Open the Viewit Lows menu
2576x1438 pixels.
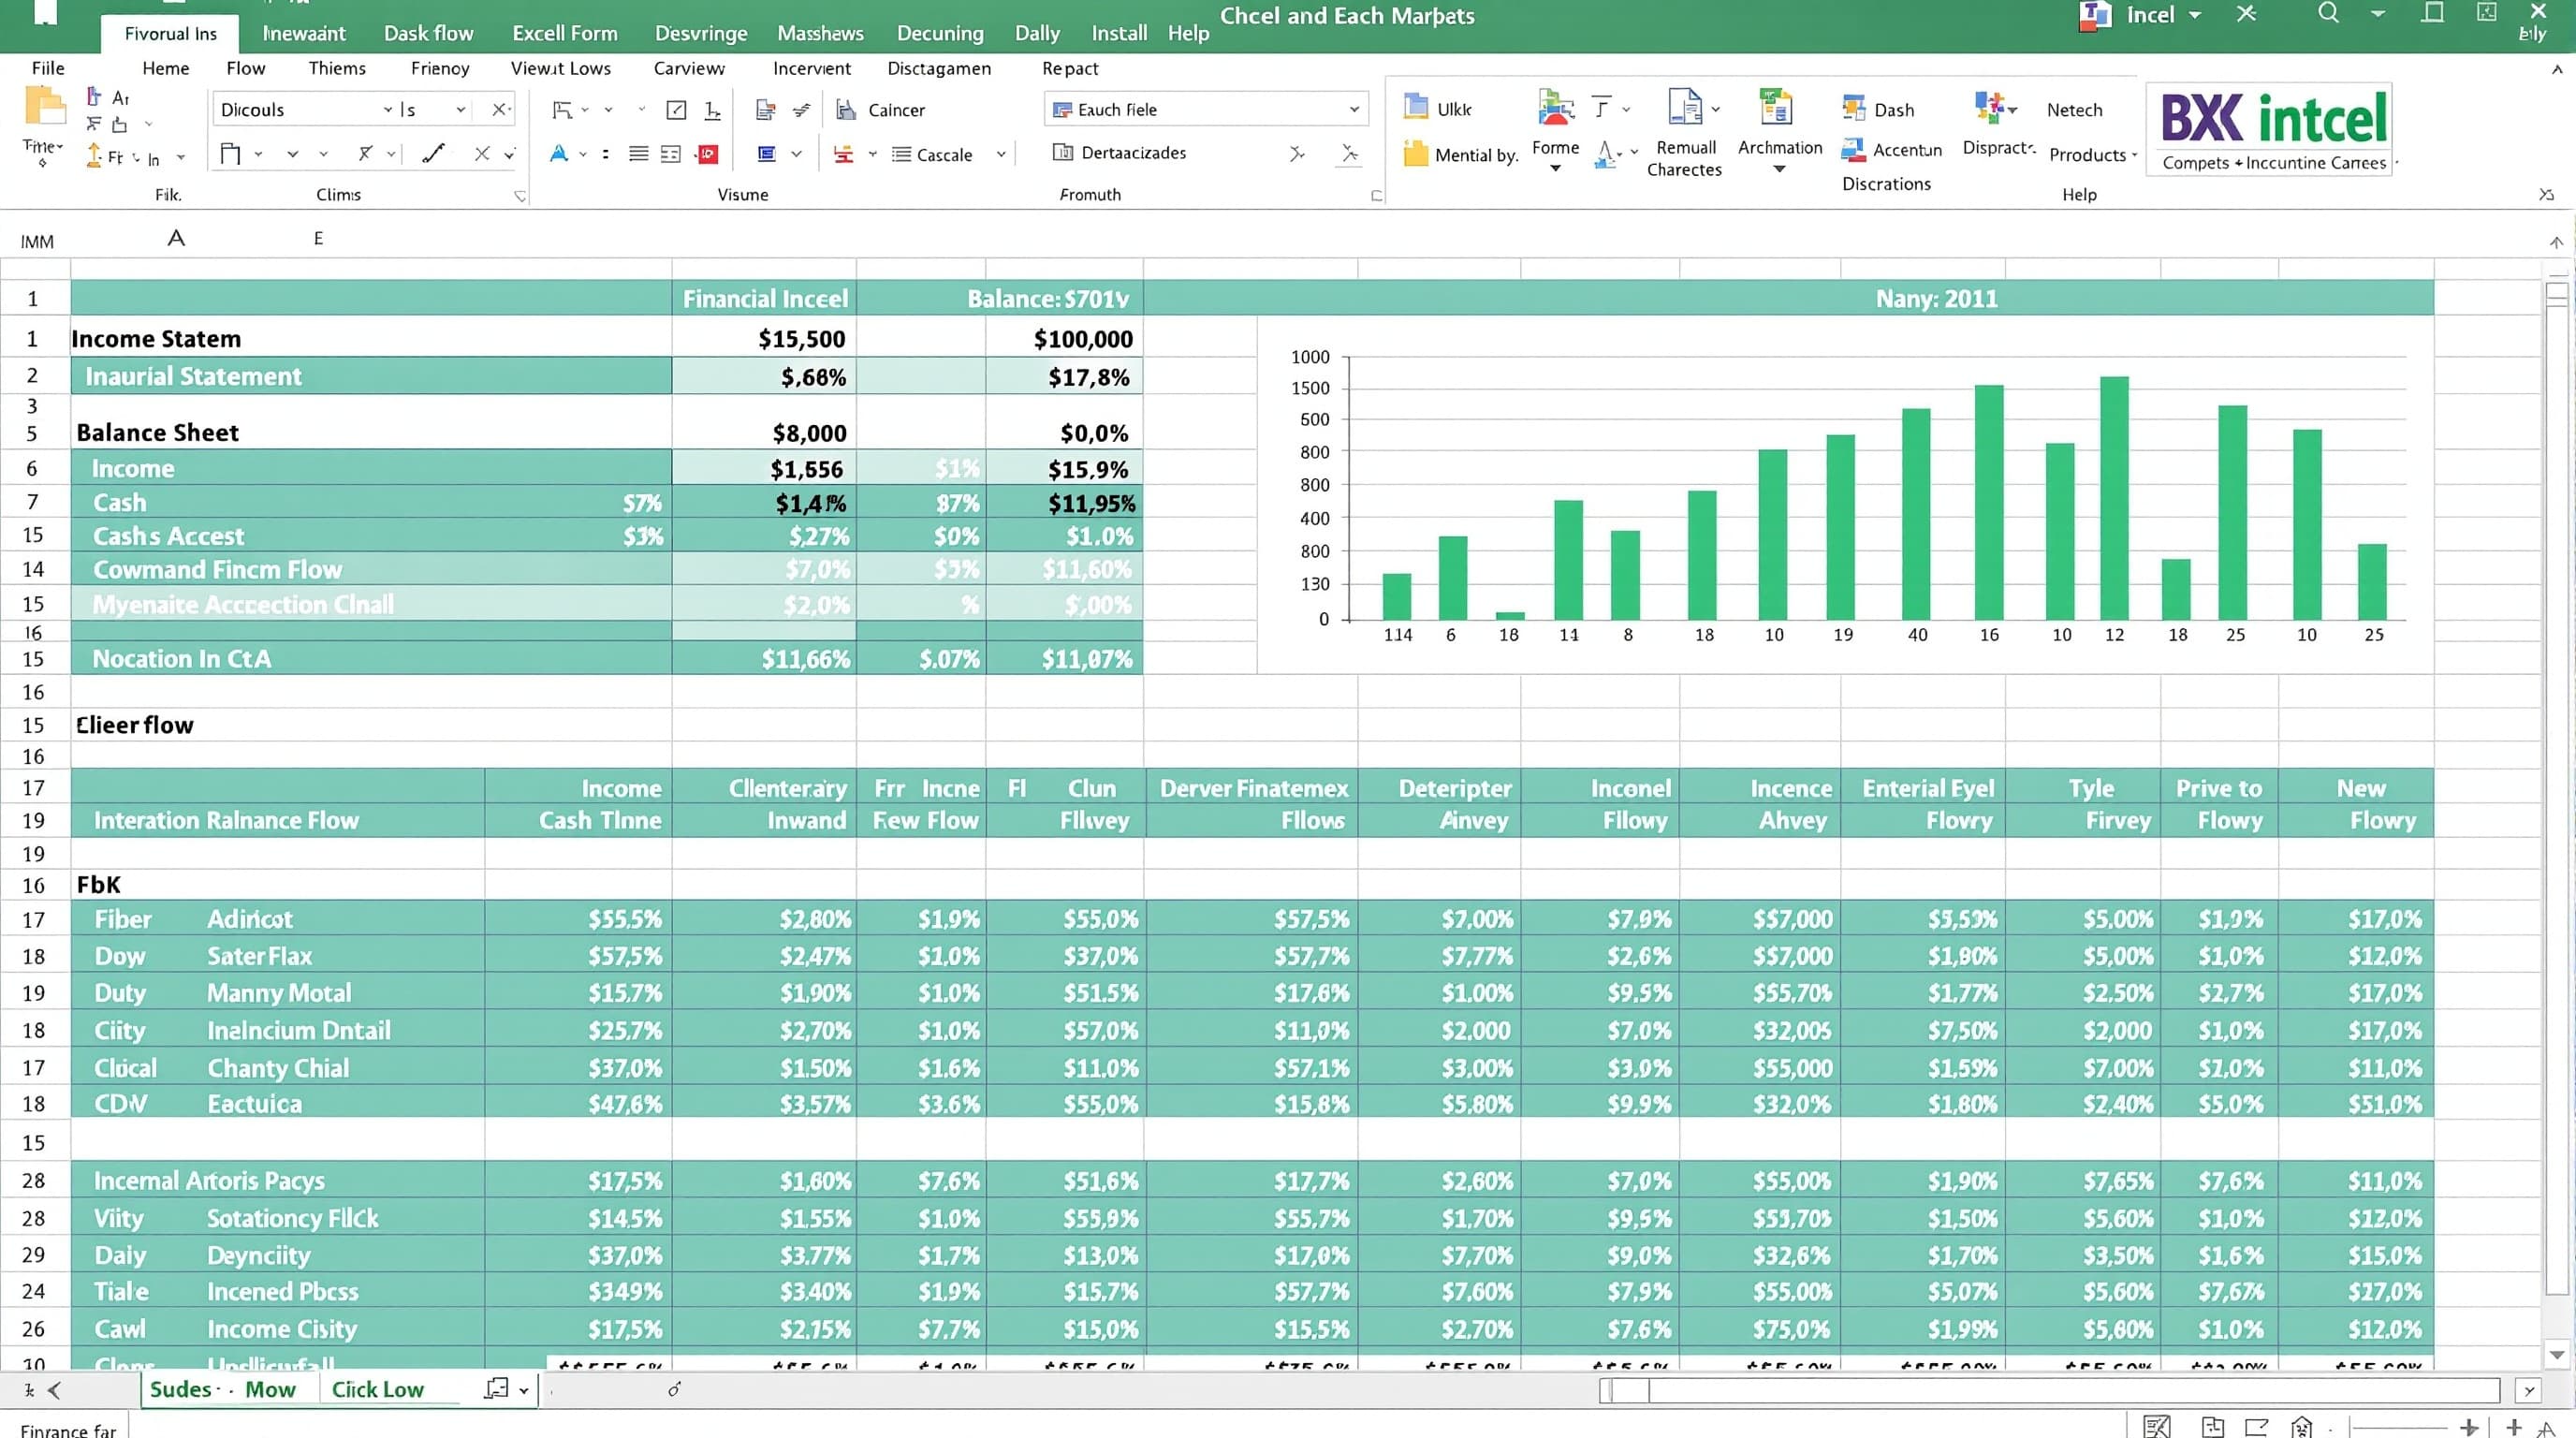click(560, 68)
